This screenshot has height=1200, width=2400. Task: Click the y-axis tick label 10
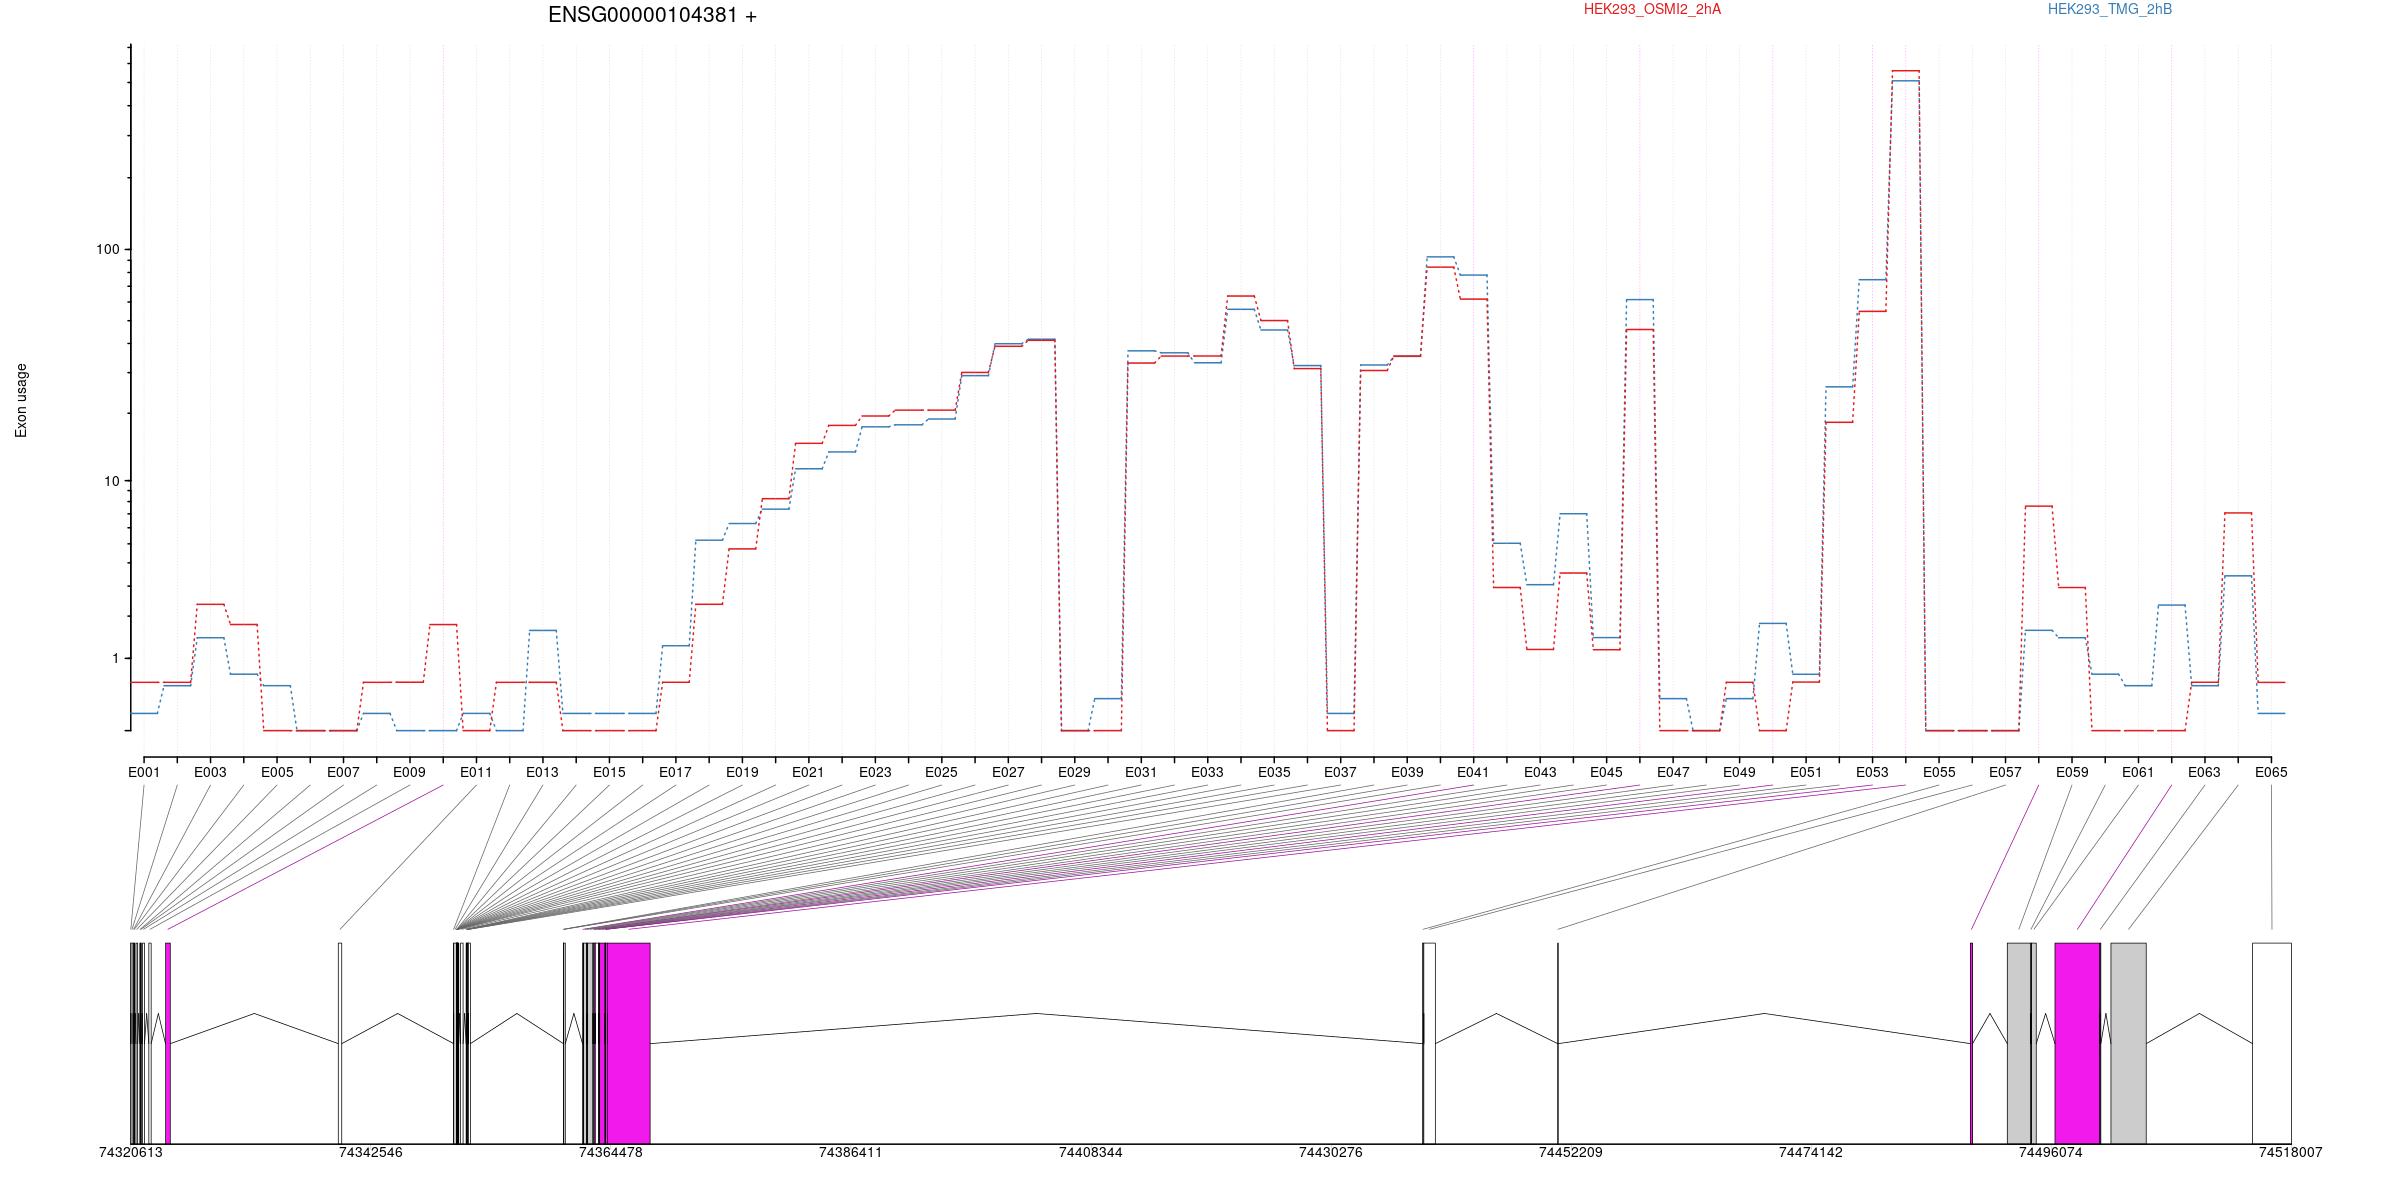pos(111,481)
